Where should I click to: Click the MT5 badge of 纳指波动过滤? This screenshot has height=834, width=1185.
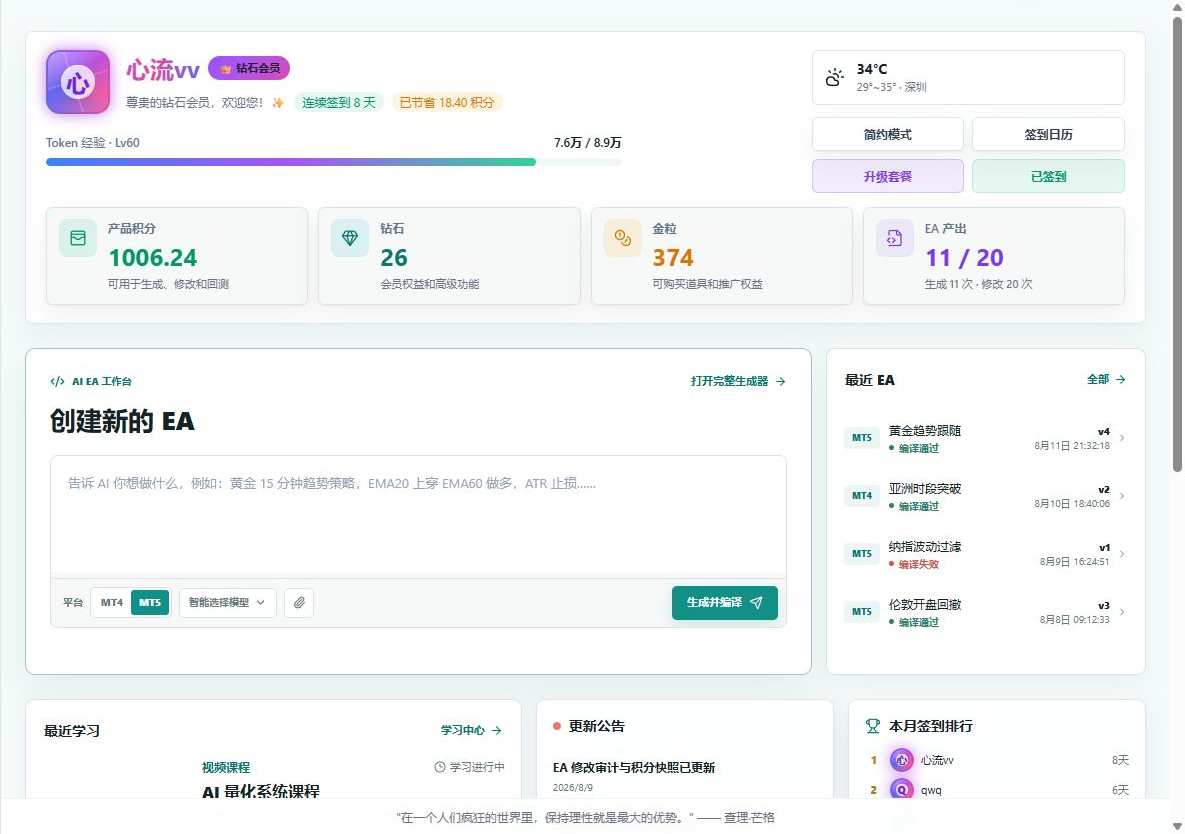click(862, 554)
